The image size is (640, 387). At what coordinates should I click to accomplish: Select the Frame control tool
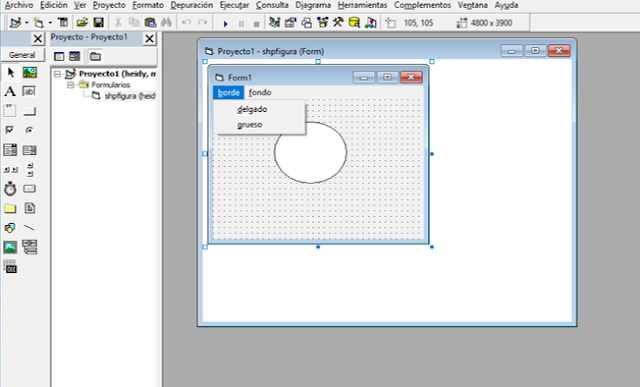coord(10,111)
